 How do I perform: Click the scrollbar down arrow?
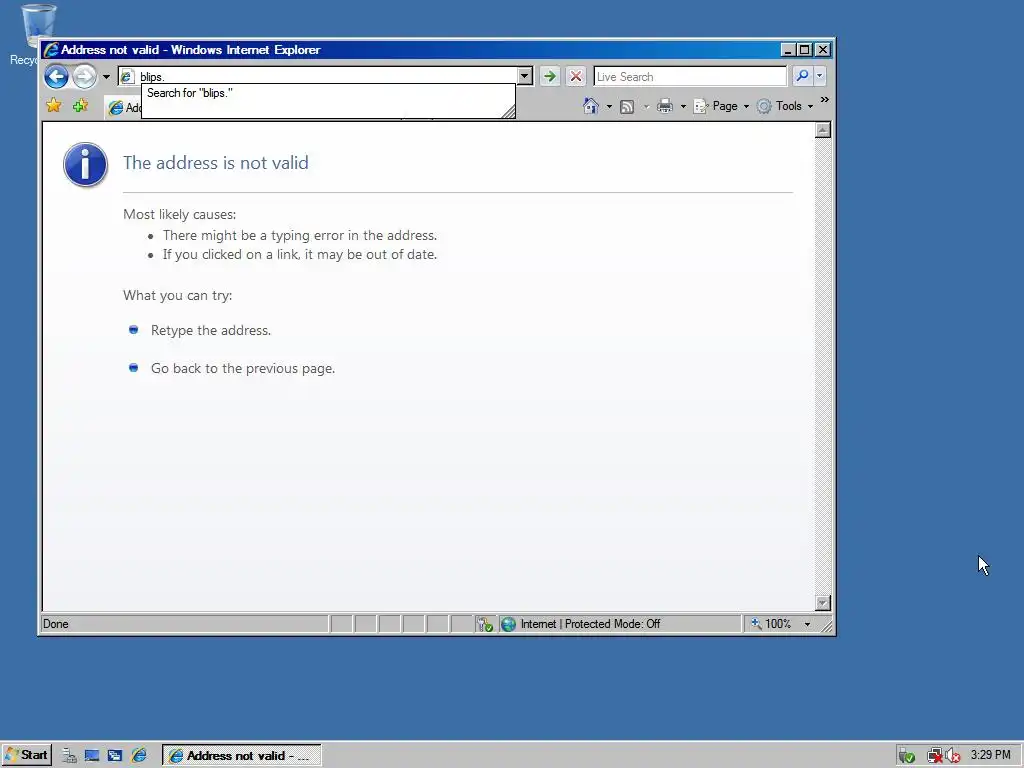tap(823, 603)
